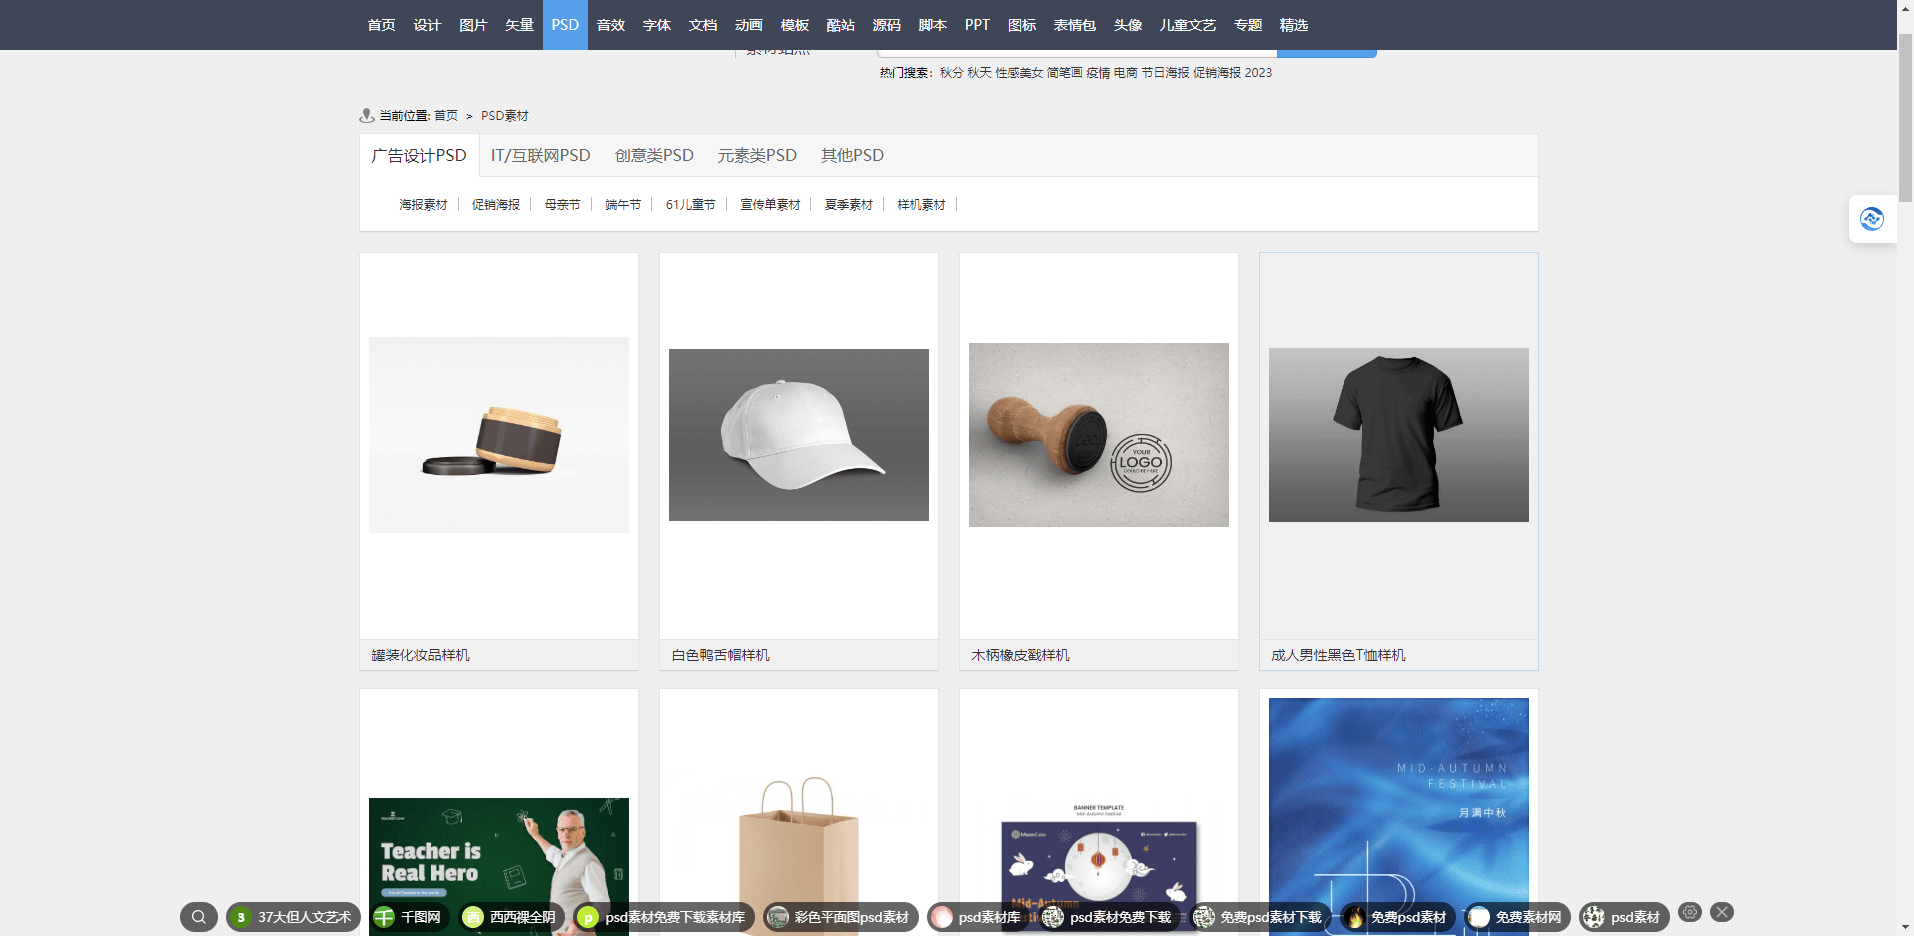Screen dimensions: 1914x936
Task: Switch to the IT/互联网PSD tab
Action: tap(540, 155)
